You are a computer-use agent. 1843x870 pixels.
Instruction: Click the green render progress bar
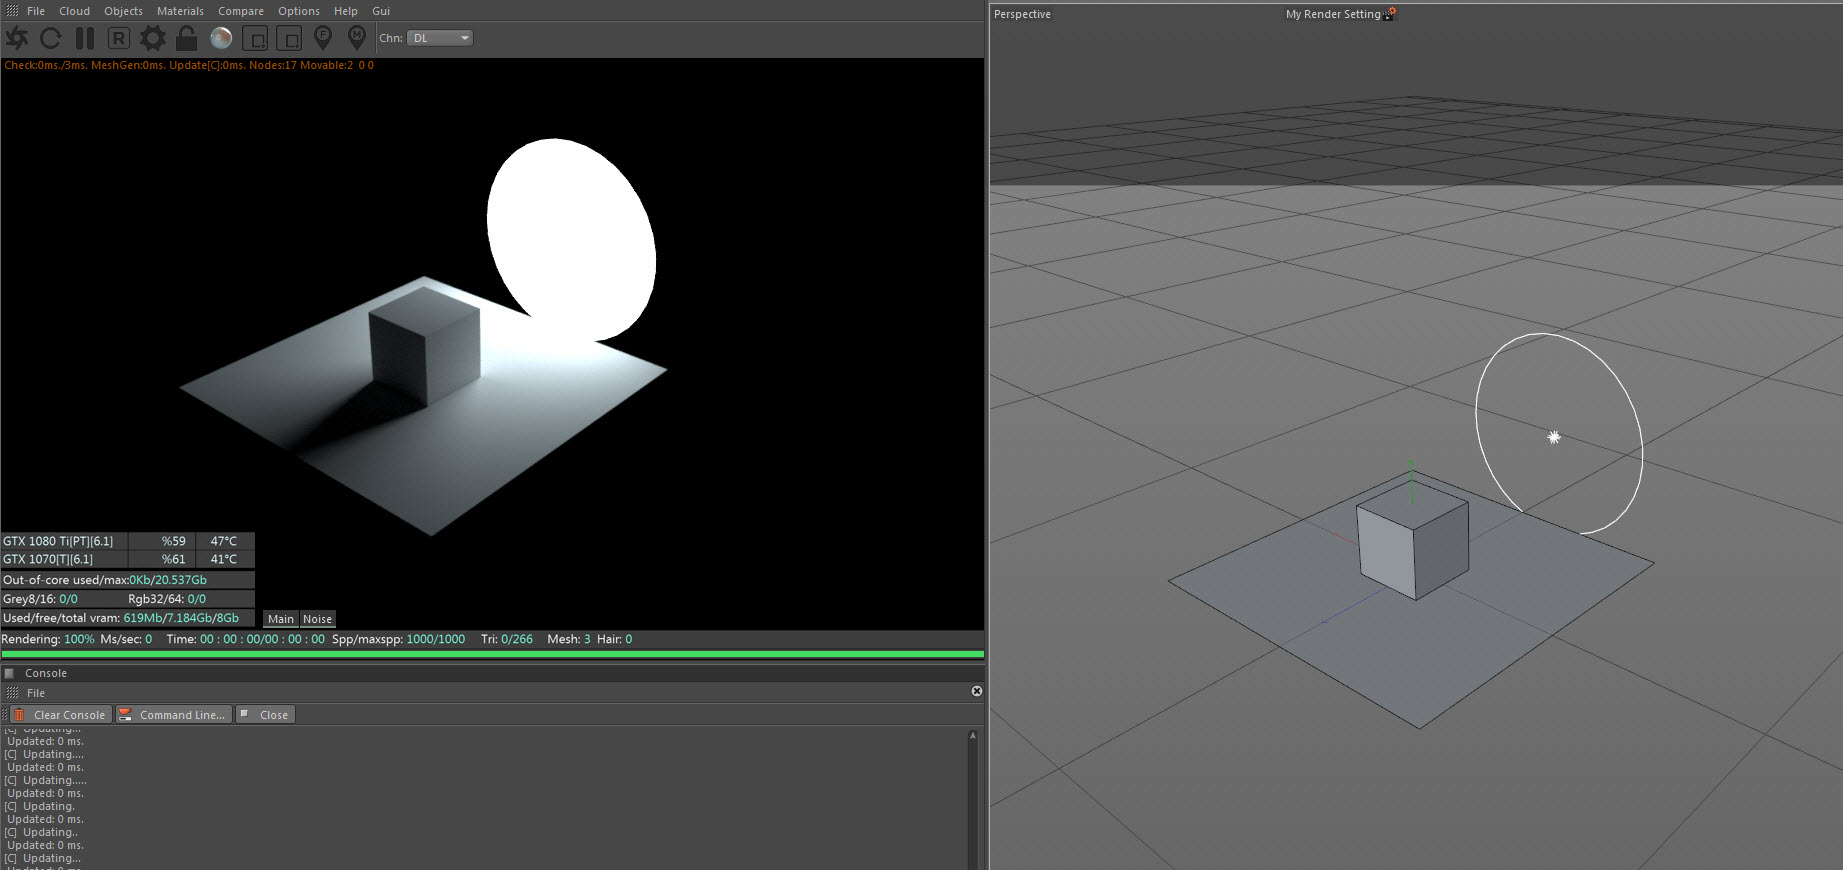493,654
